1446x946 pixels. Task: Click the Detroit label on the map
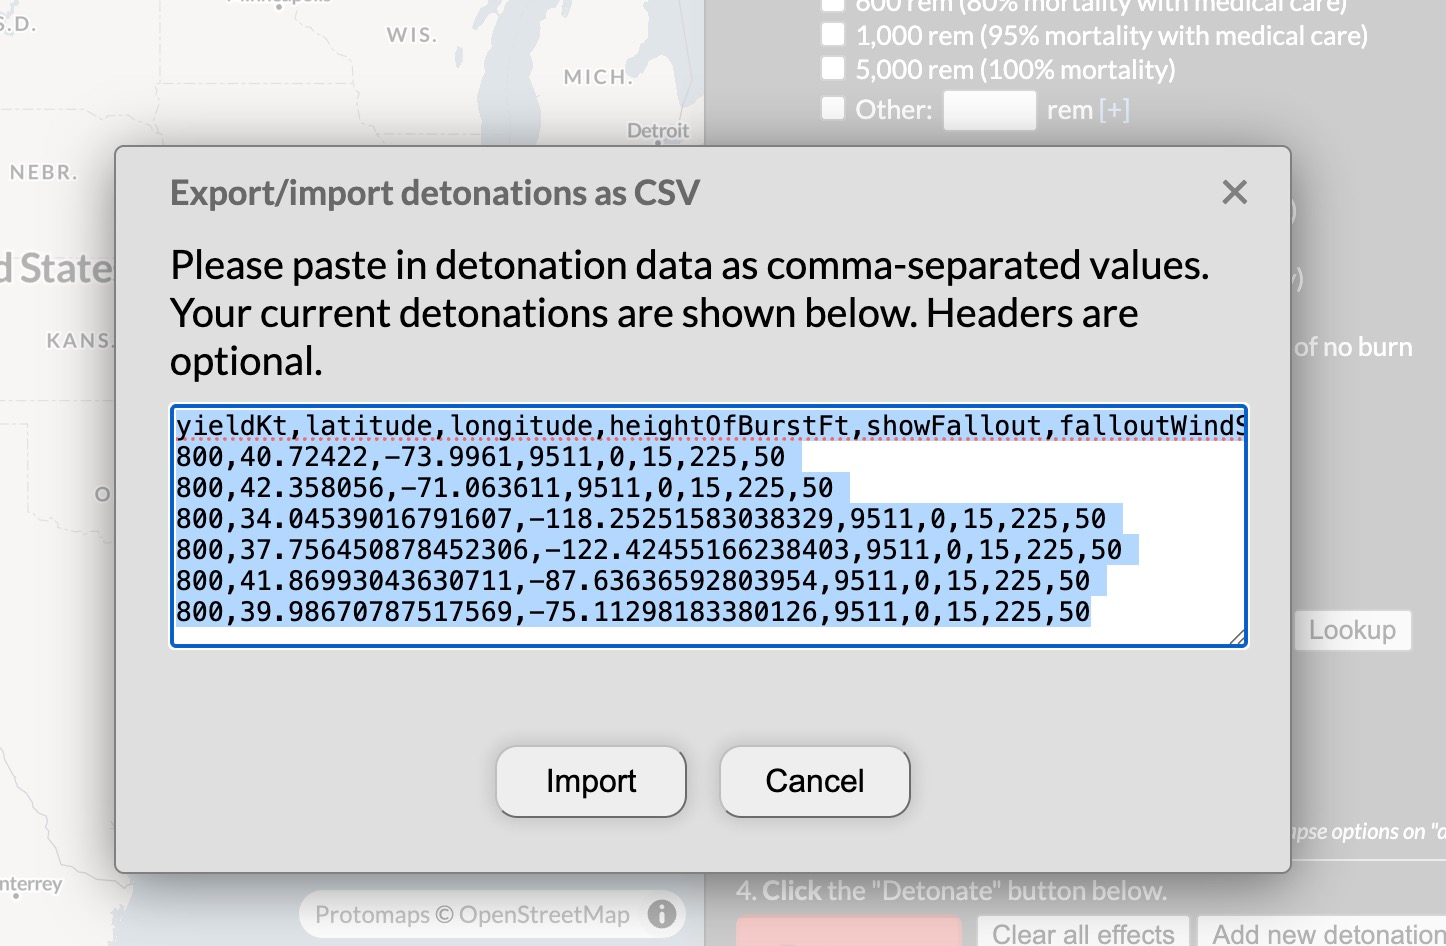click(658, 130)
